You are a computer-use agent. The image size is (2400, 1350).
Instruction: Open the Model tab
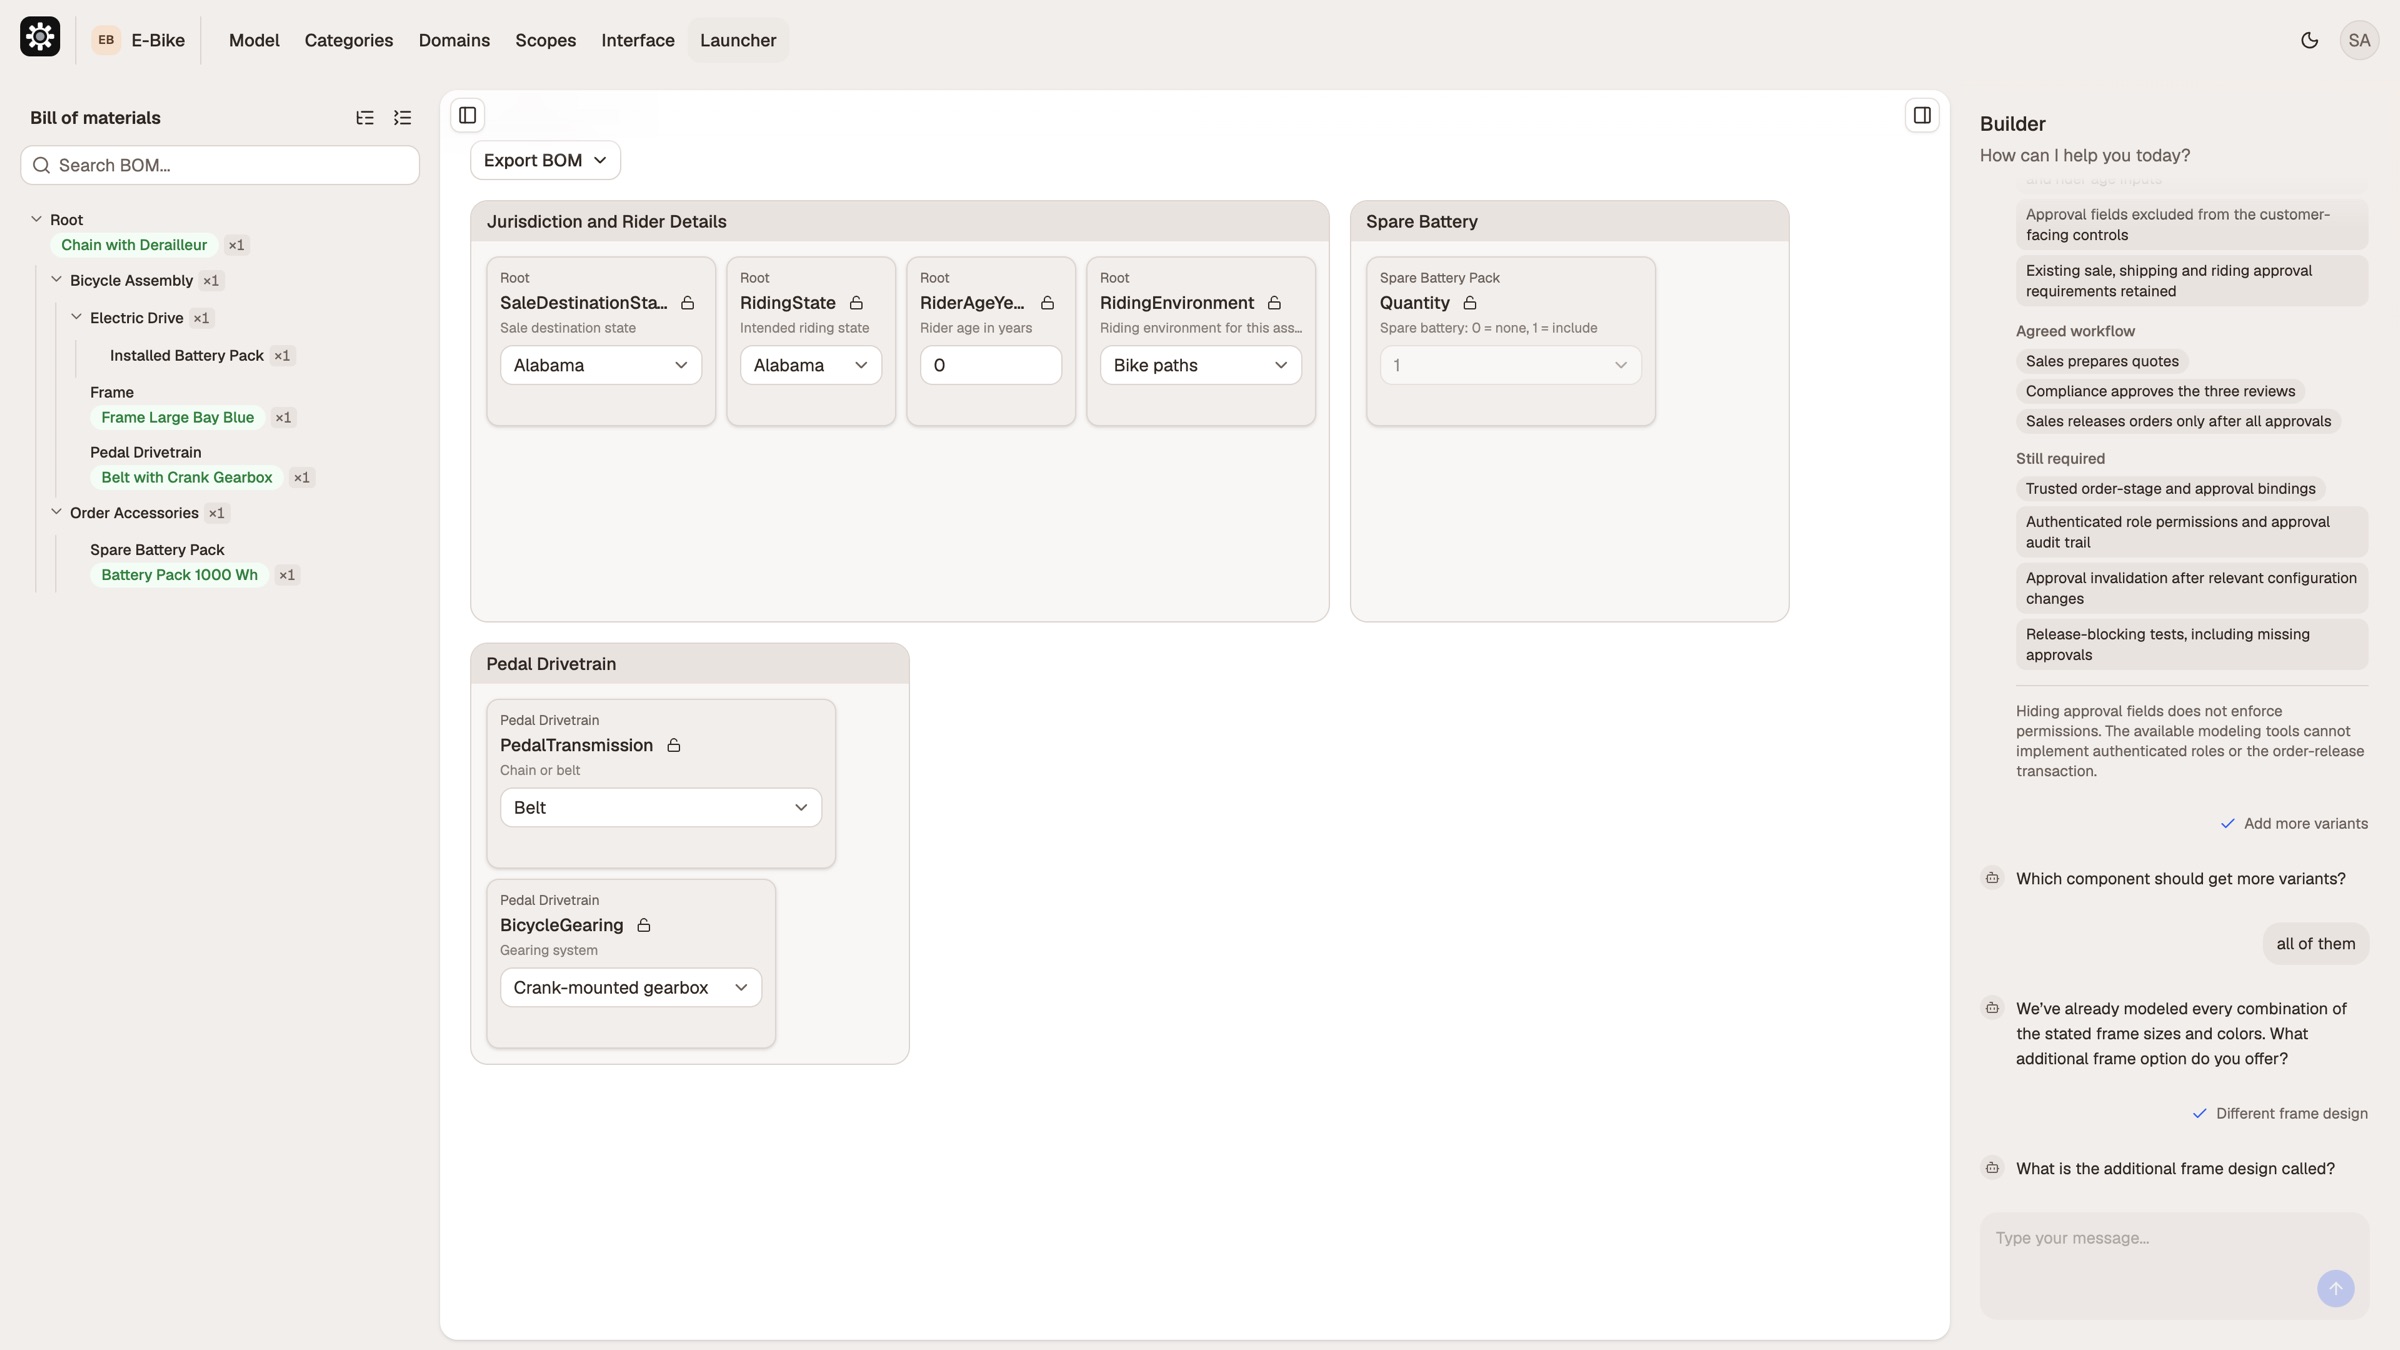click(x=254, y=40)
